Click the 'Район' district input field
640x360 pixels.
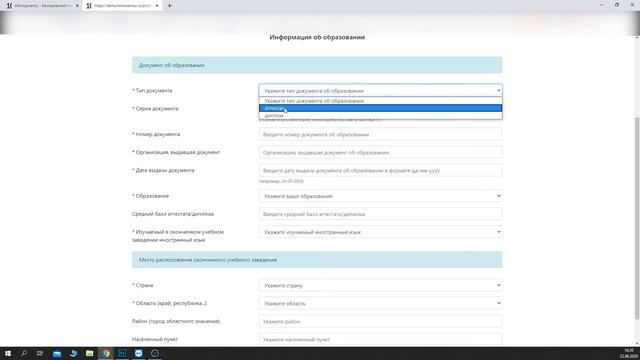click(x=380, y=321)
